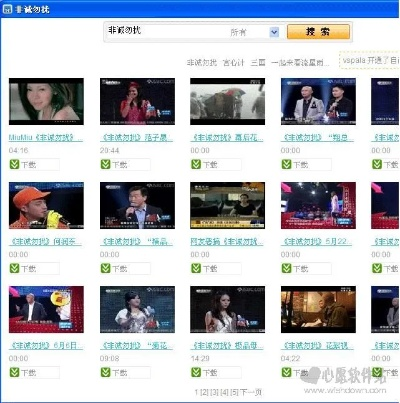Click the download icon under the 网友恶搞 video

click(x=196, y=268)
